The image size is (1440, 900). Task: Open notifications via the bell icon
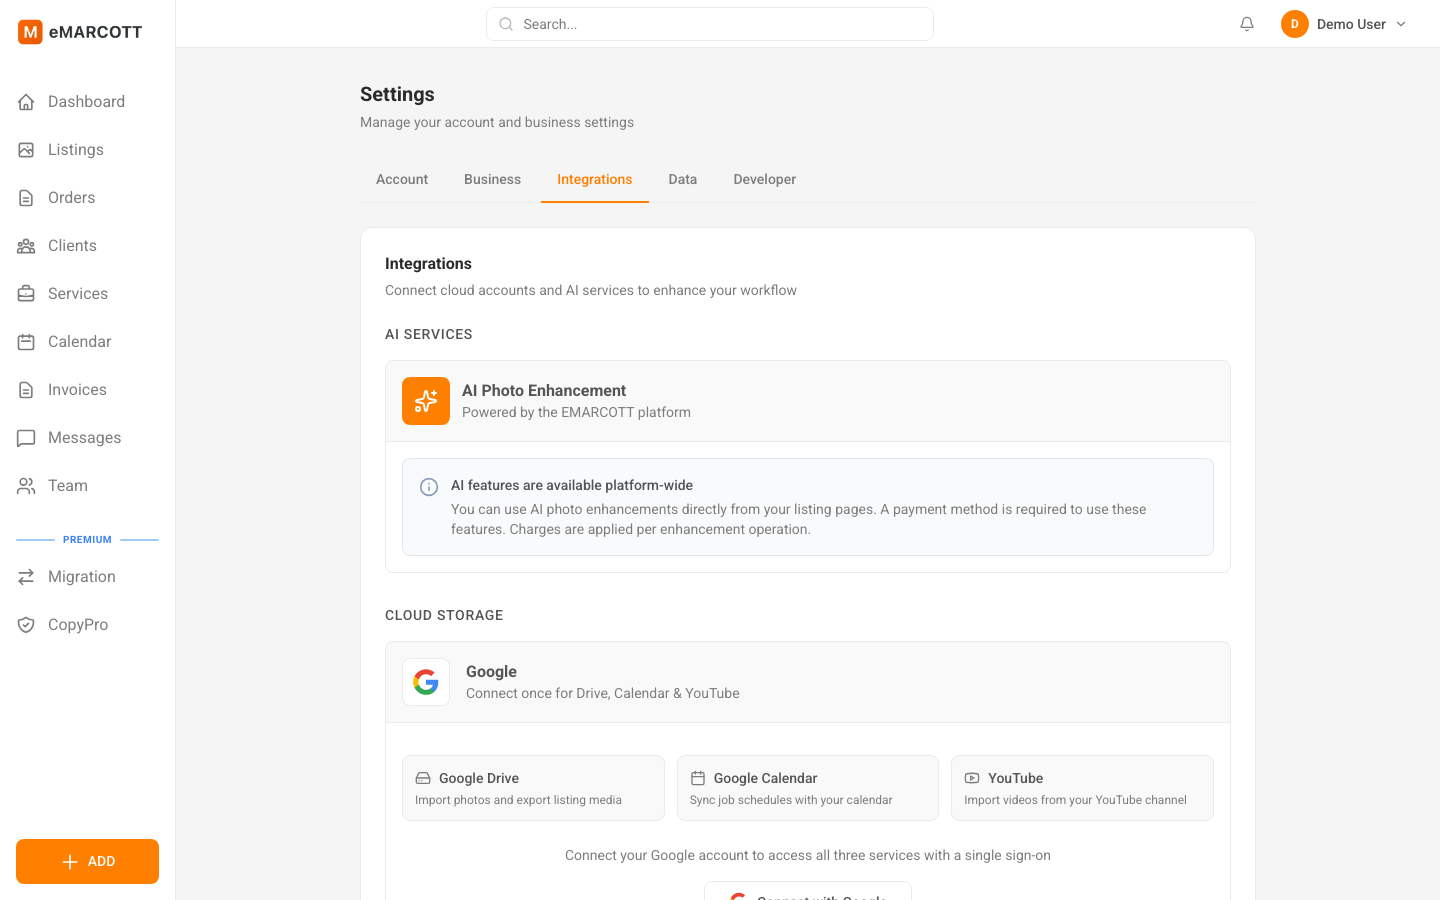(x=1246, y=23)
